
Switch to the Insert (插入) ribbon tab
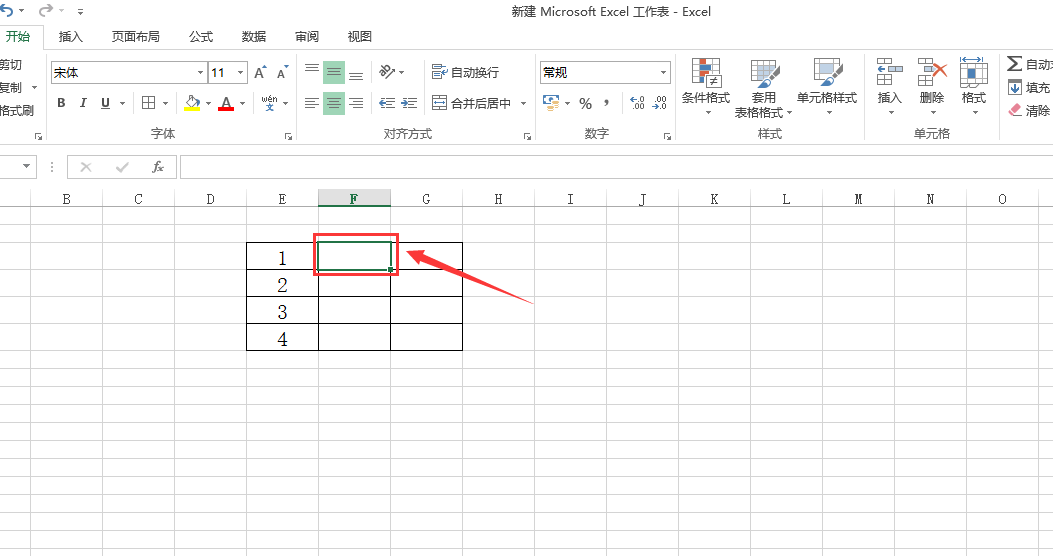click(71, 37)
